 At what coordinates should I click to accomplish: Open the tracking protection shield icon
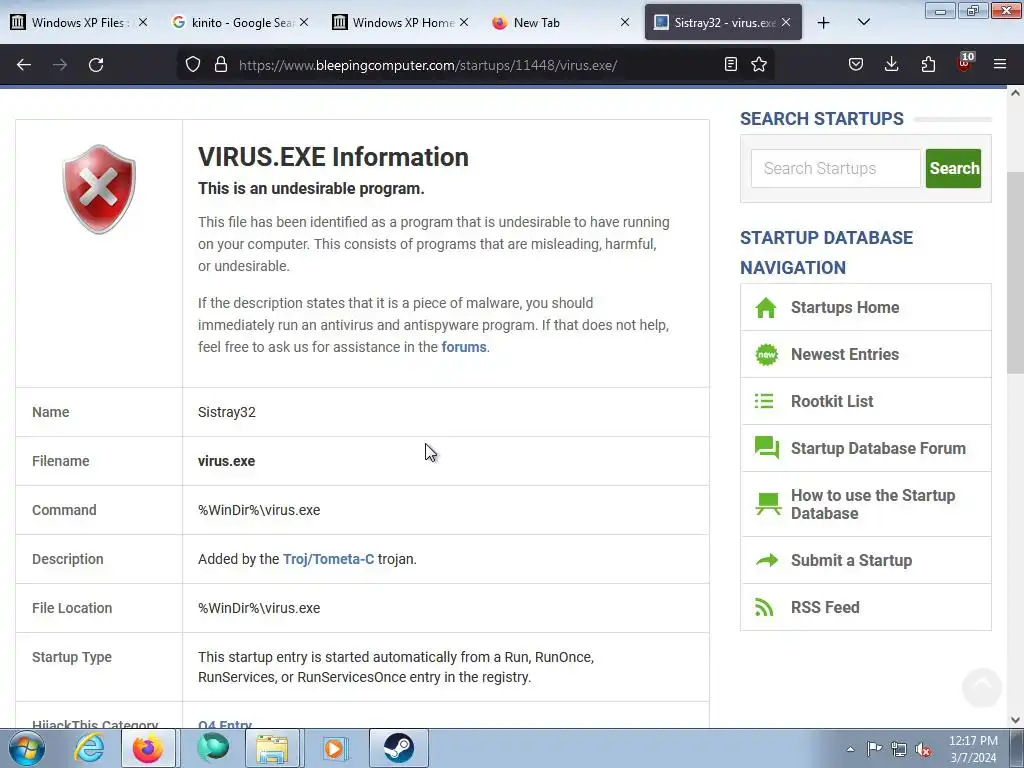coord(193,65)
